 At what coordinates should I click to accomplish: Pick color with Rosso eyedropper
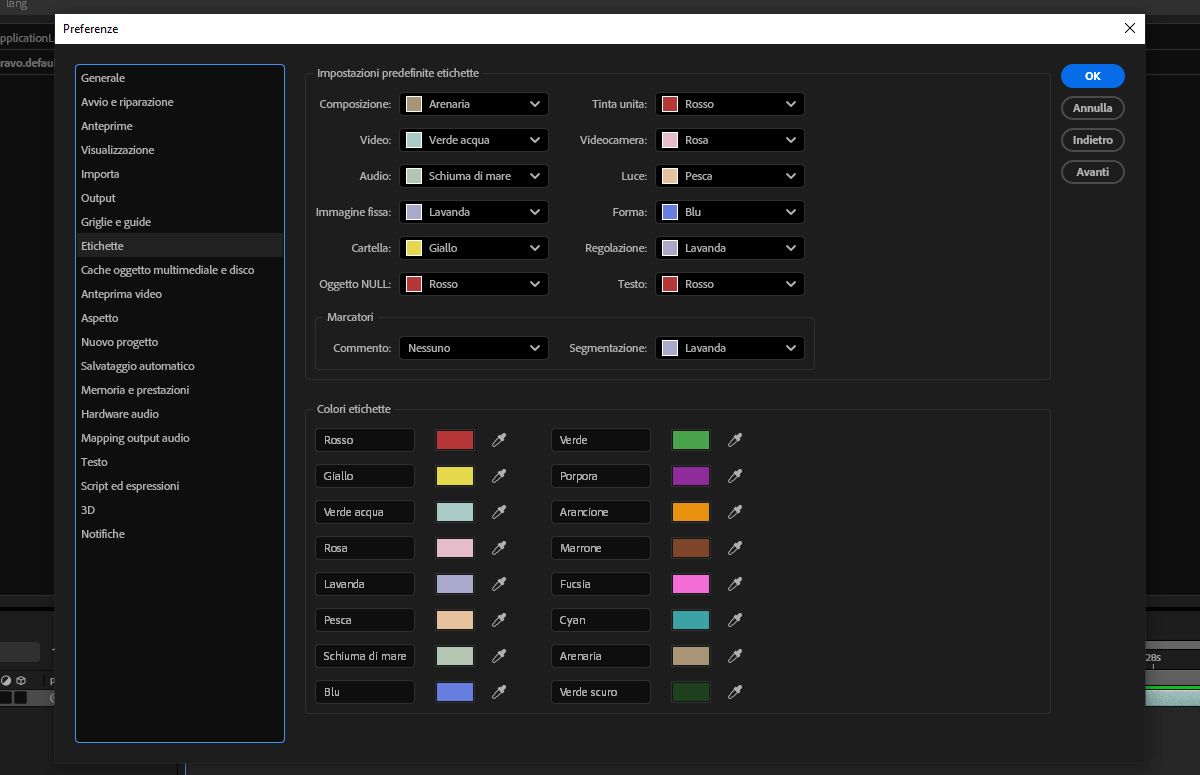pos(499,440)
